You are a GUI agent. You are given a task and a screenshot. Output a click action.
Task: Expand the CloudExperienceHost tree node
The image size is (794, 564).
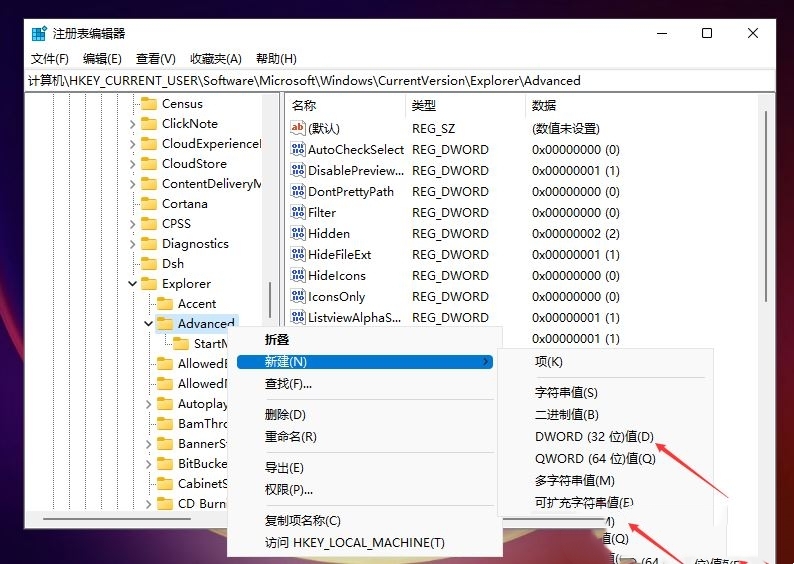tap(133, 144)
